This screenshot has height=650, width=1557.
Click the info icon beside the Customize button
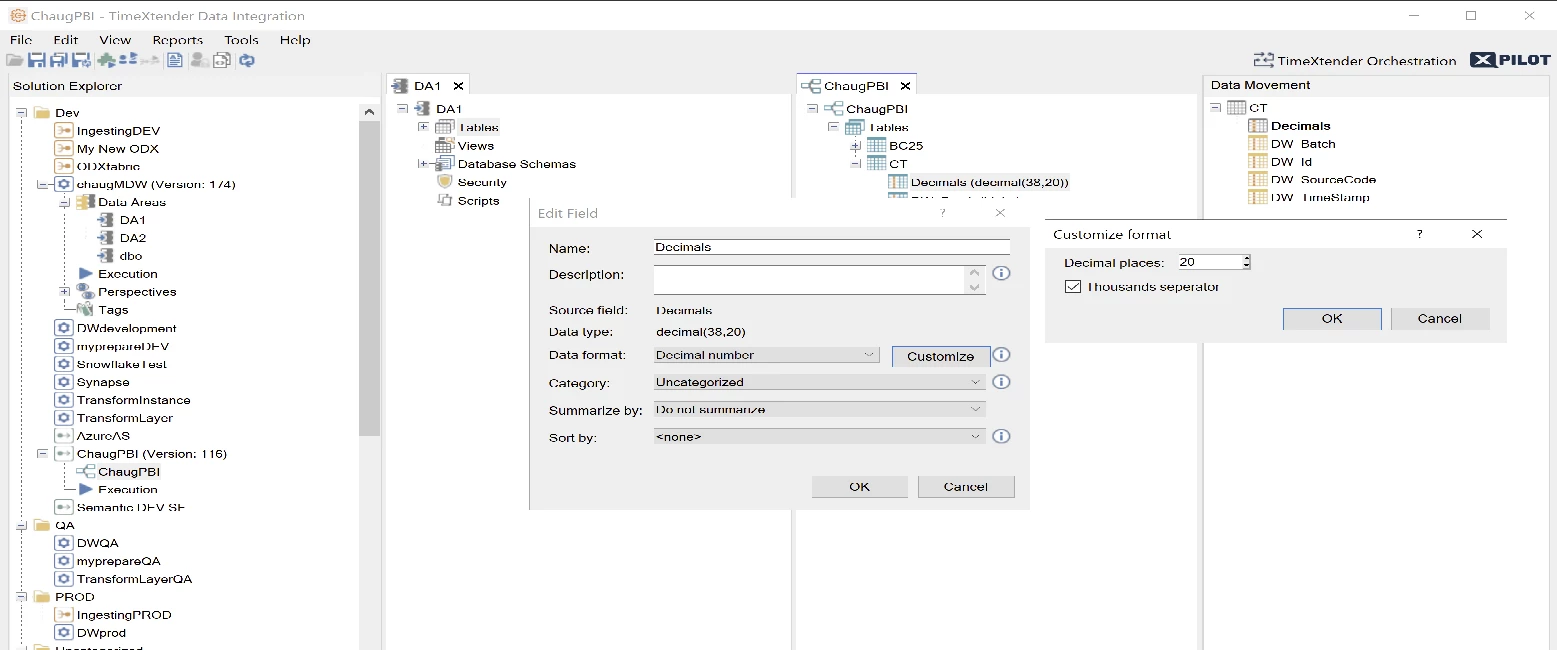pyautogui.click(x=1001, y=355)
